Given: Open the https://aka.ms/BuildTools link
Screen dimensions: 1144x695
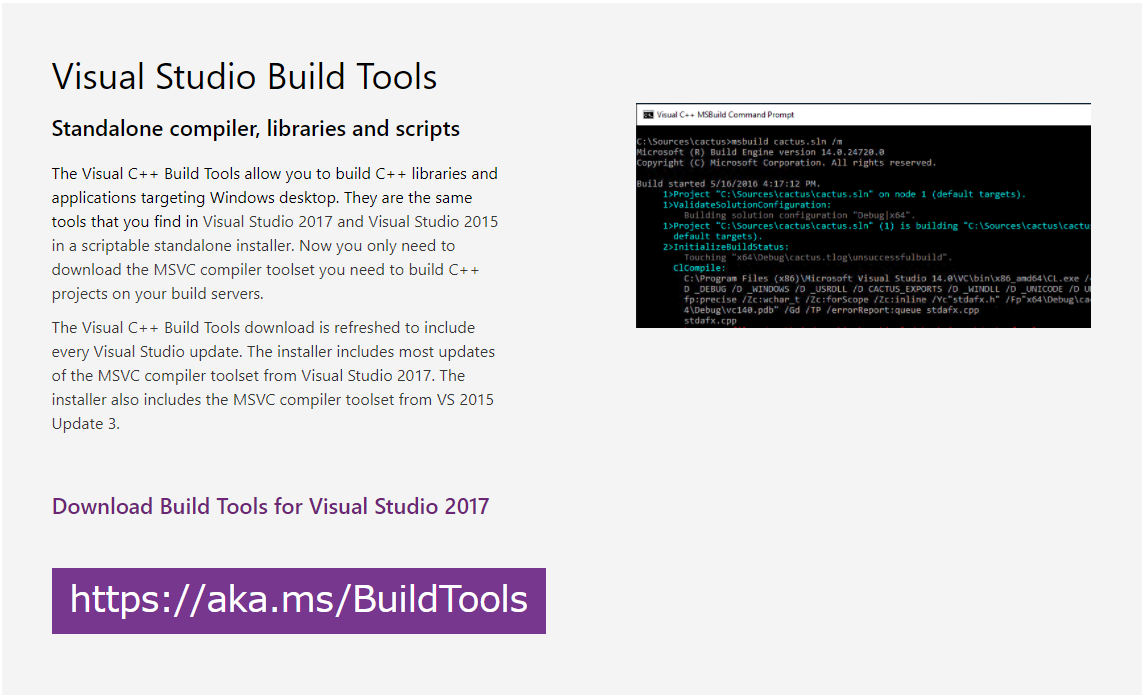Looking at the screenshot, I should pyautogui.click(x=297, y=600).
